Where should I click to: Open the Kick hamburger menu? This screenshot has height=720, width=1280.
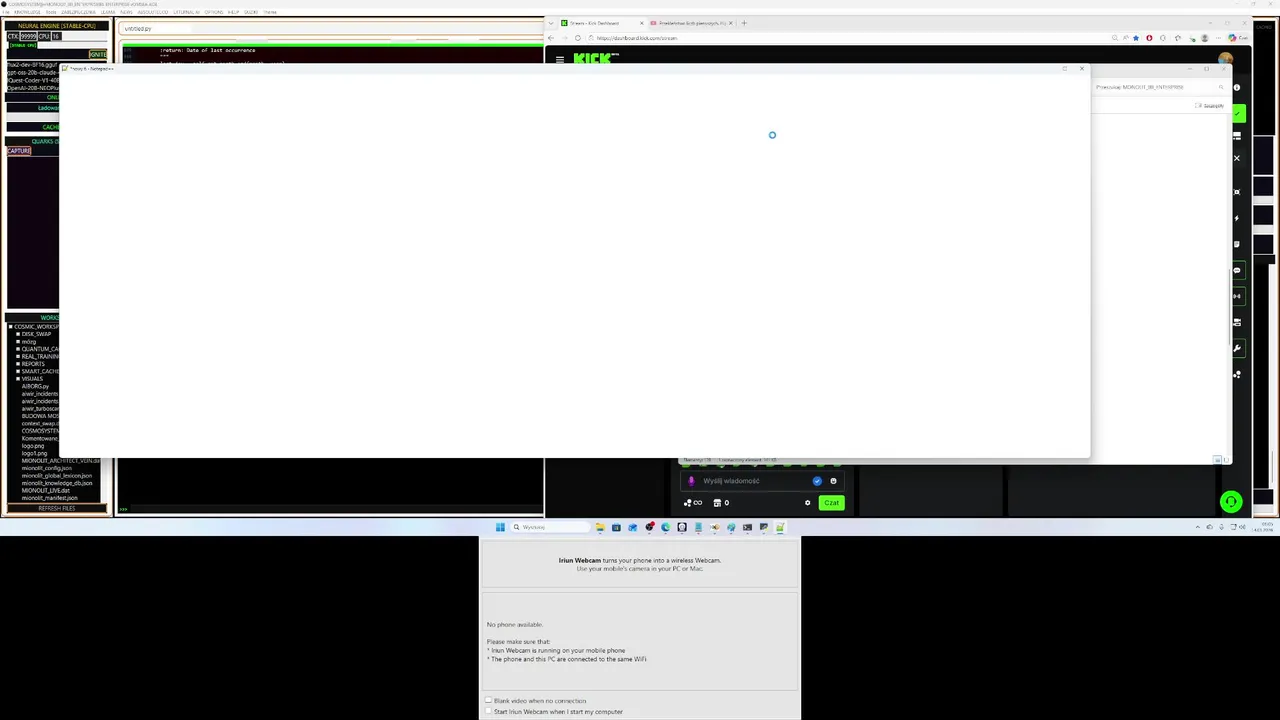pyautogui.click(x=560, y=60)
